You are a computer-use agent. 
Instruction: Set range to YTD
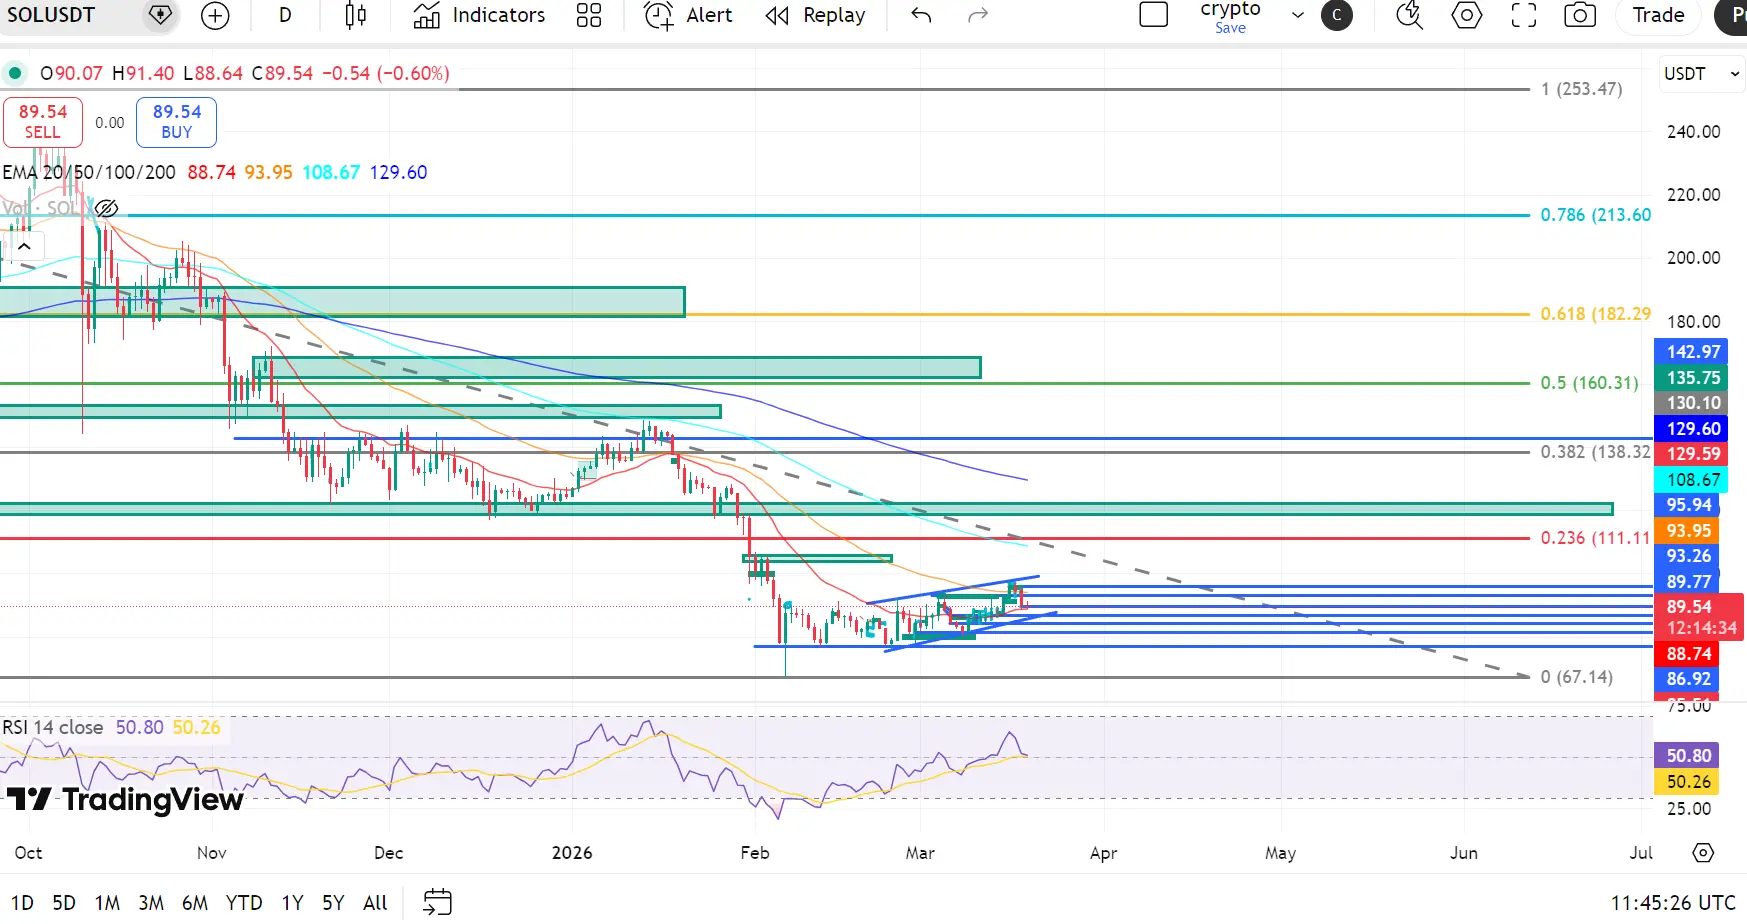pos(244,903)
